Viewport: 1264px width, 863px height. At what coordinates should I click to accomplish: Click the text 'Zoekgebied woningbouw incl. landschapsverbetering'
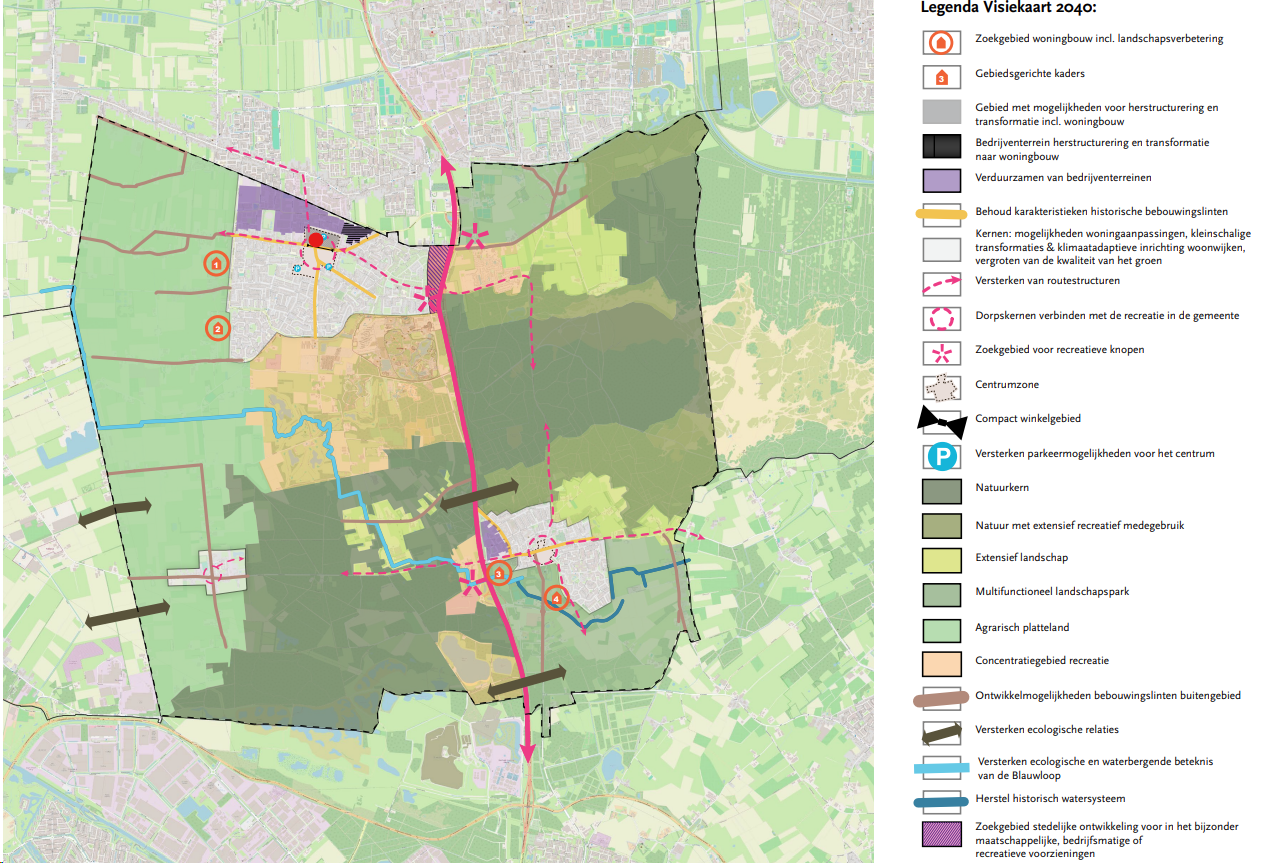click(1099, 39)
